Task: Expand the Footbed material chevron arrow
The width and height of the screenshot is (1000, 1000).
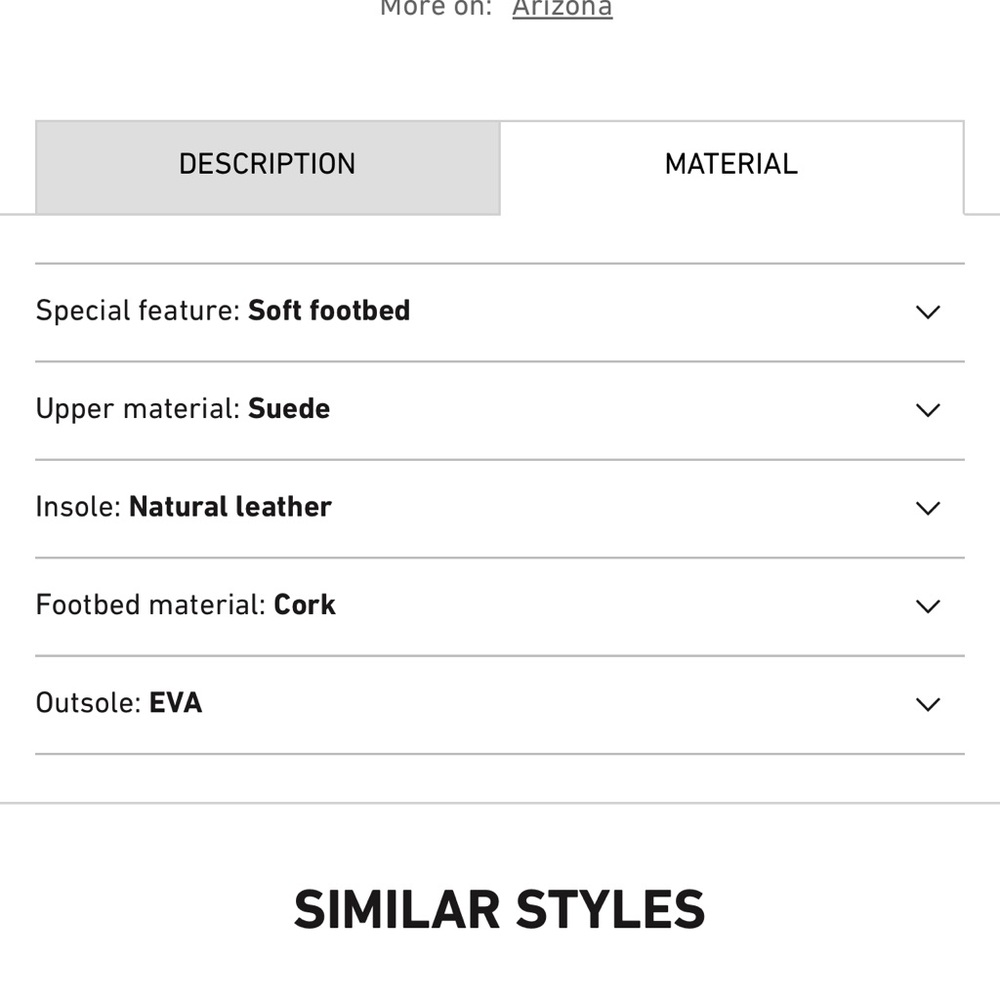Action: click(x=927, y=606)
